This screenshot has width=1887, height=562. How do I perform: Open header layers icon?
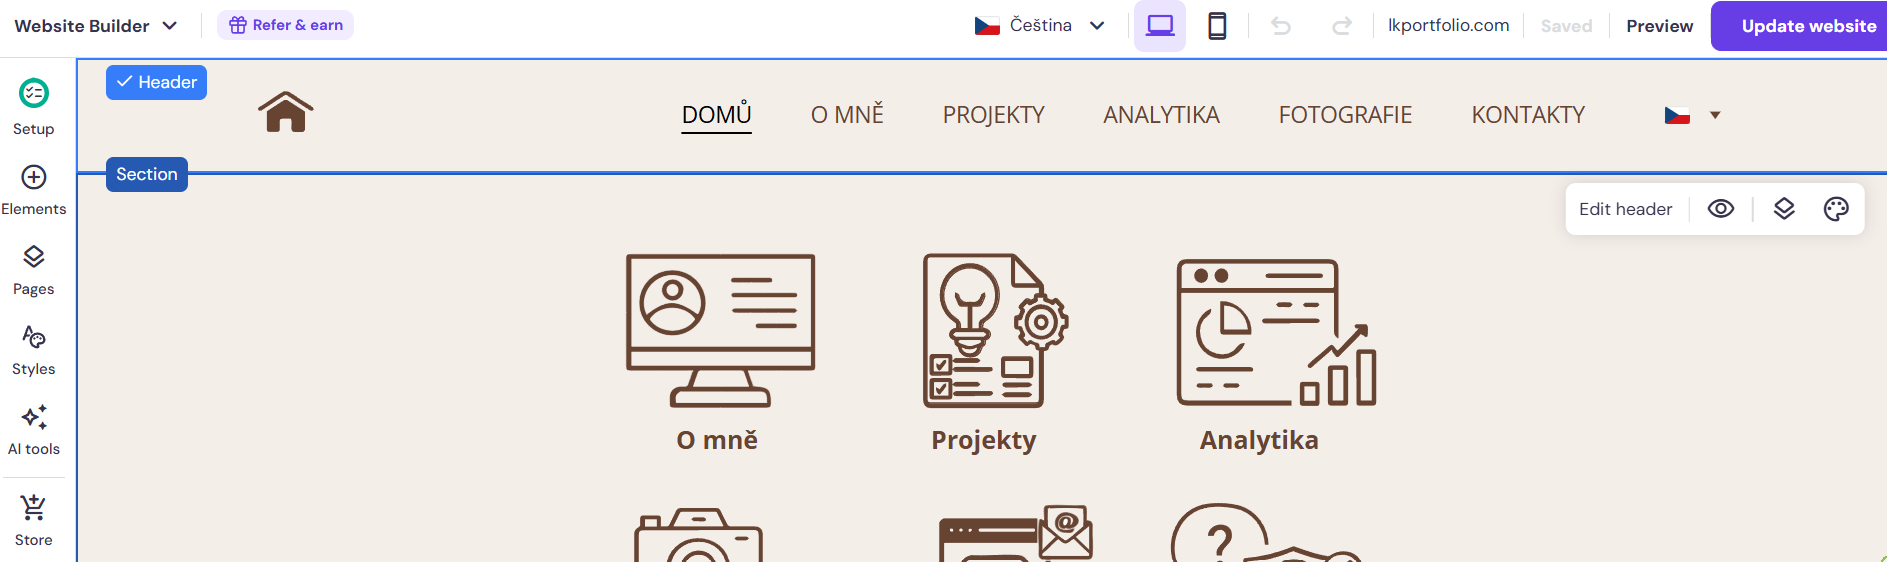pos(1784,209)
